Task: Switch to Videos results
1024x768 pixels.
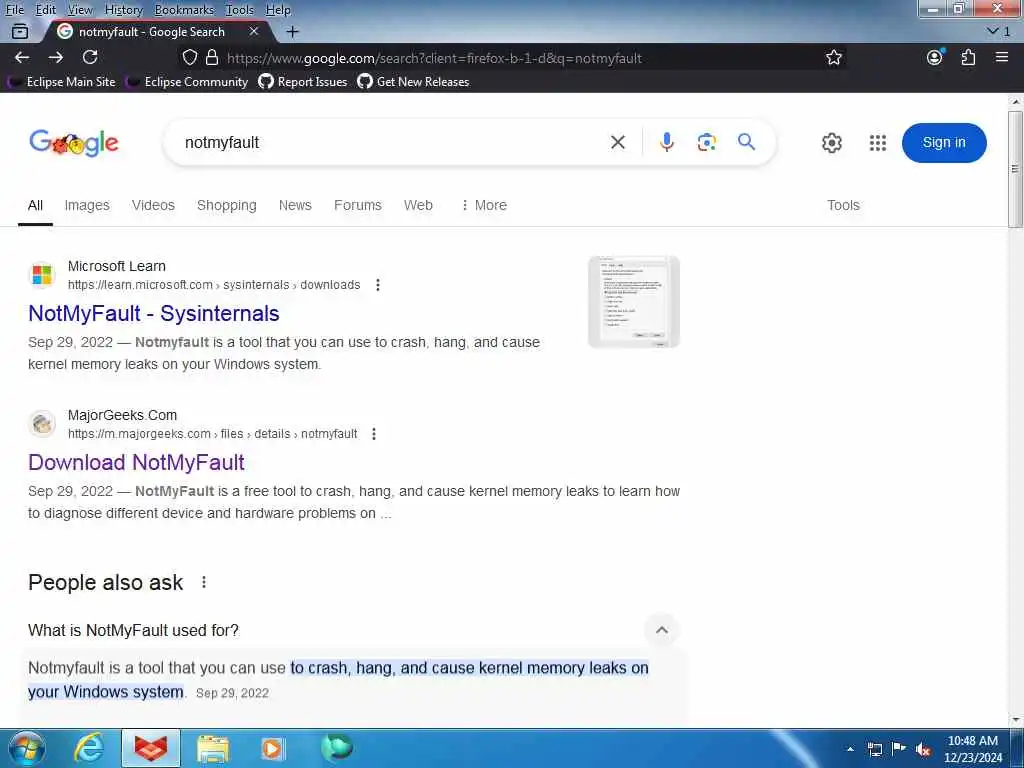Action: tap(153, 205)
